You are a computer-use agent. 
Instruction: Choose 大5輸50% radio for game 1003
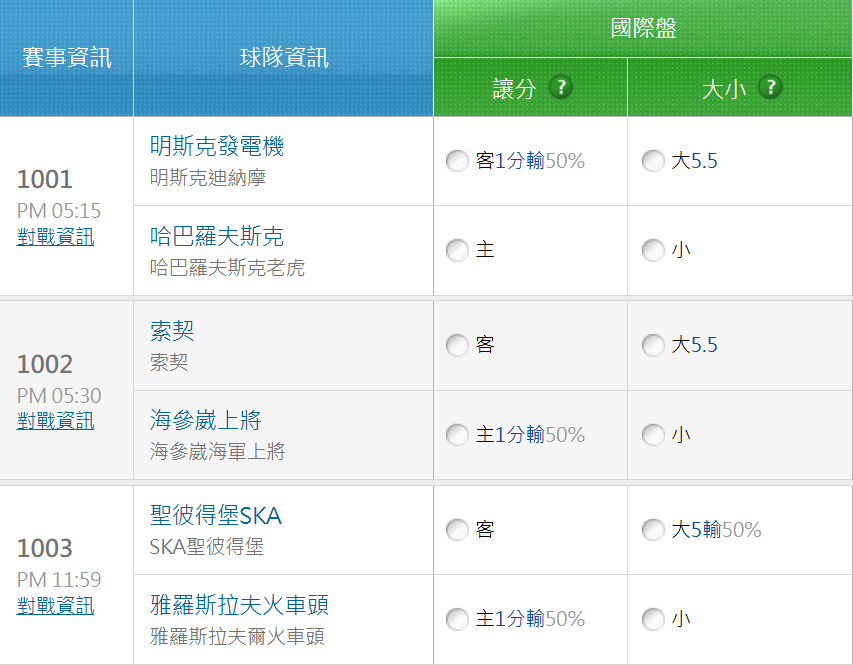(x=653, y=530)
